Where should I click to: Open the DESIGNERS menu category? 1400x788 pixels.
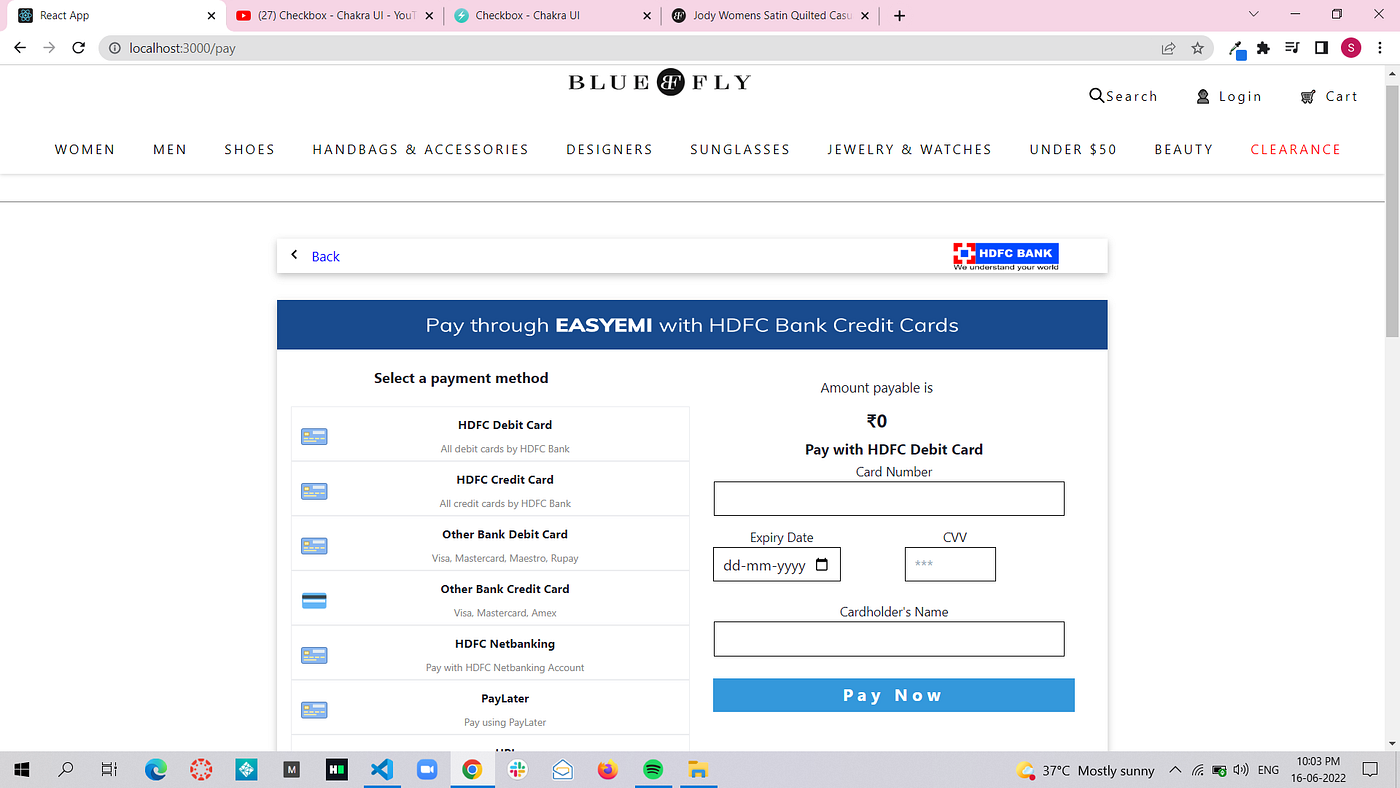point(609,149)
